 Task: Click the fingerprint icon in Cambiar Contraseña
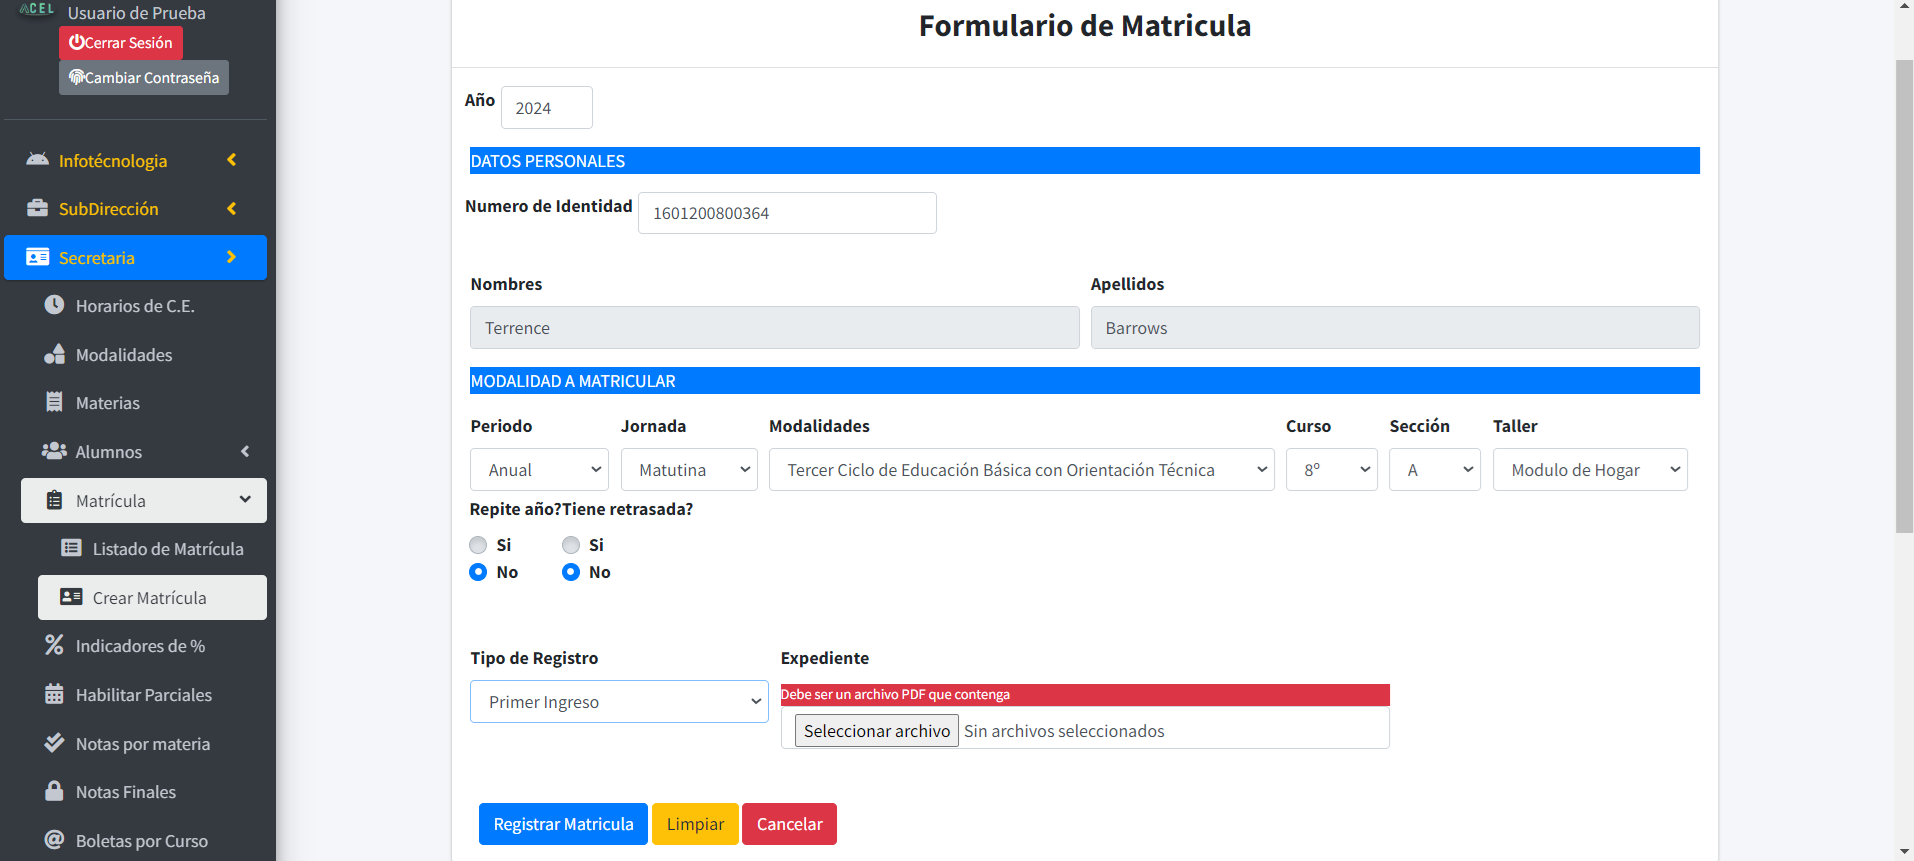click(x=76, y=77)
